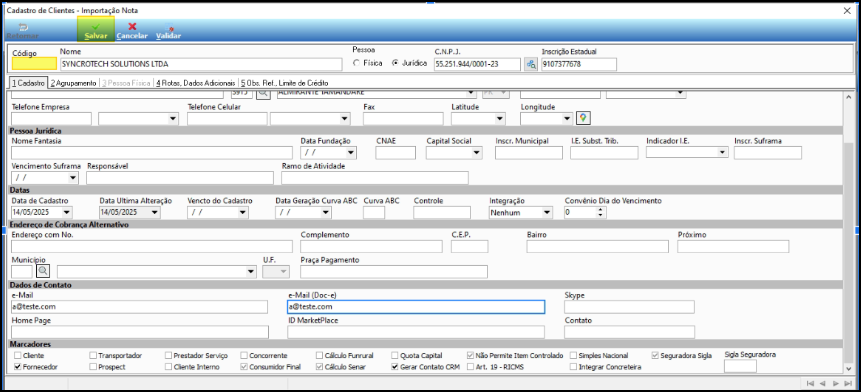
Task: Open the Data Geração Curva ABC dropdown
Action: pos(326,212)
